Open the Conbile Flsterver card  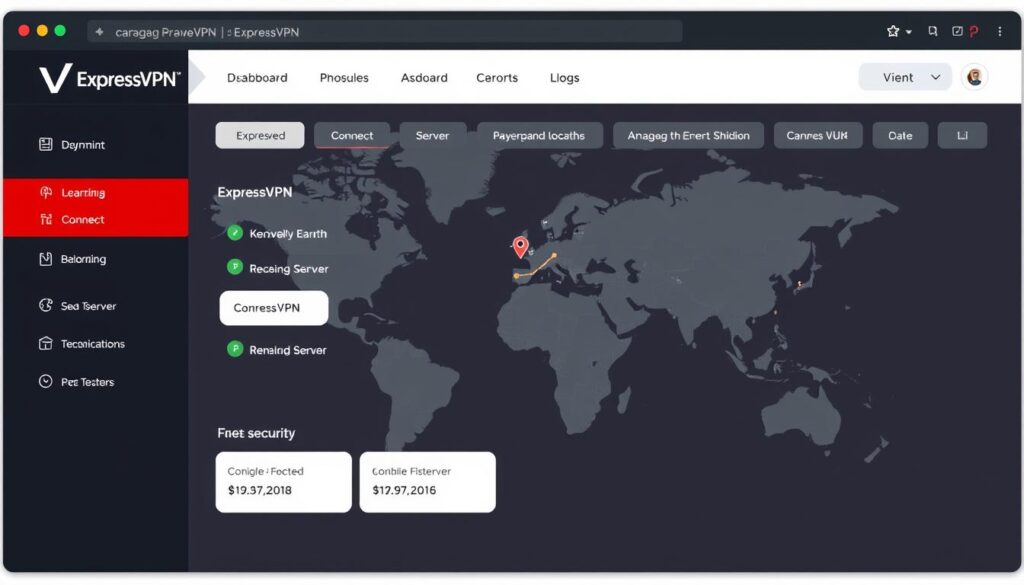coord(427,482)
